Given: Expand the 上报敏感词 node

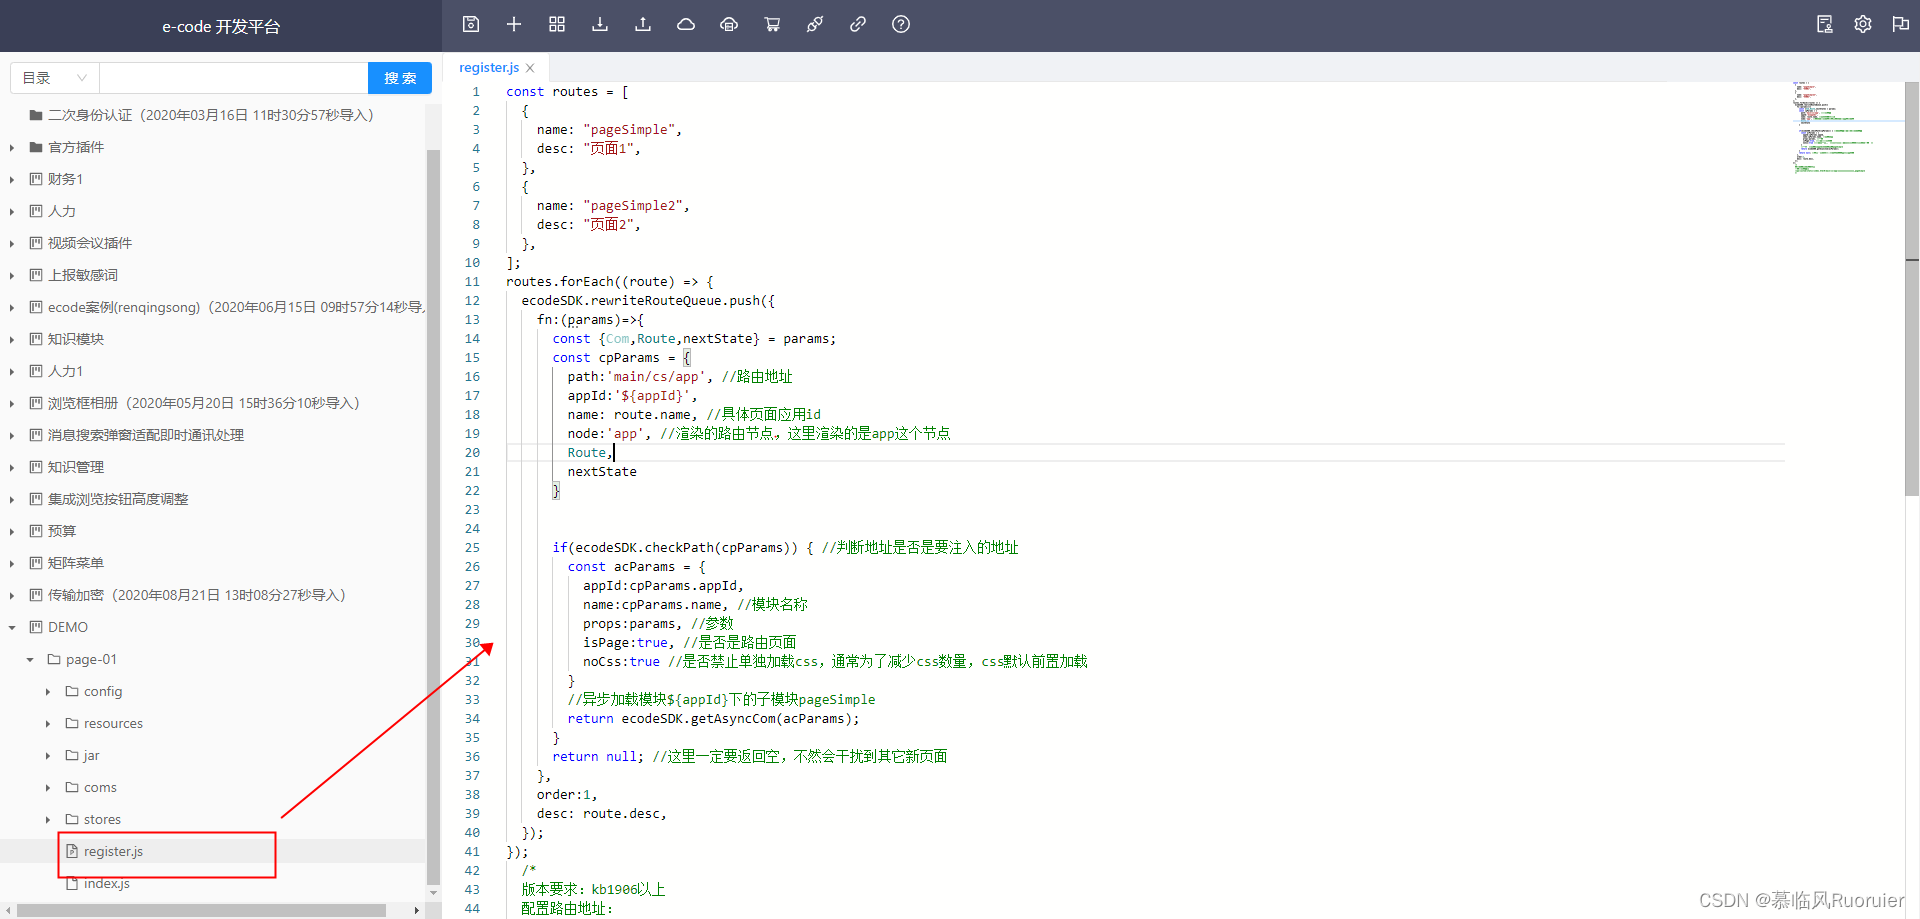Looking at the screenshot, I should click(12, 276).
